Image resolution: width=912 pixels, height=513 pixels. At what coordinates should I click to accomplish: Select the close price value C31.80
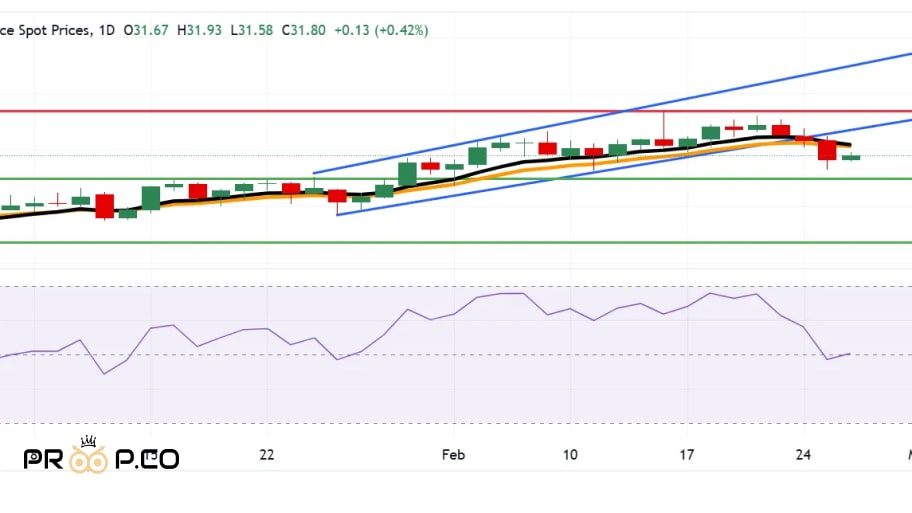[304, 30]
